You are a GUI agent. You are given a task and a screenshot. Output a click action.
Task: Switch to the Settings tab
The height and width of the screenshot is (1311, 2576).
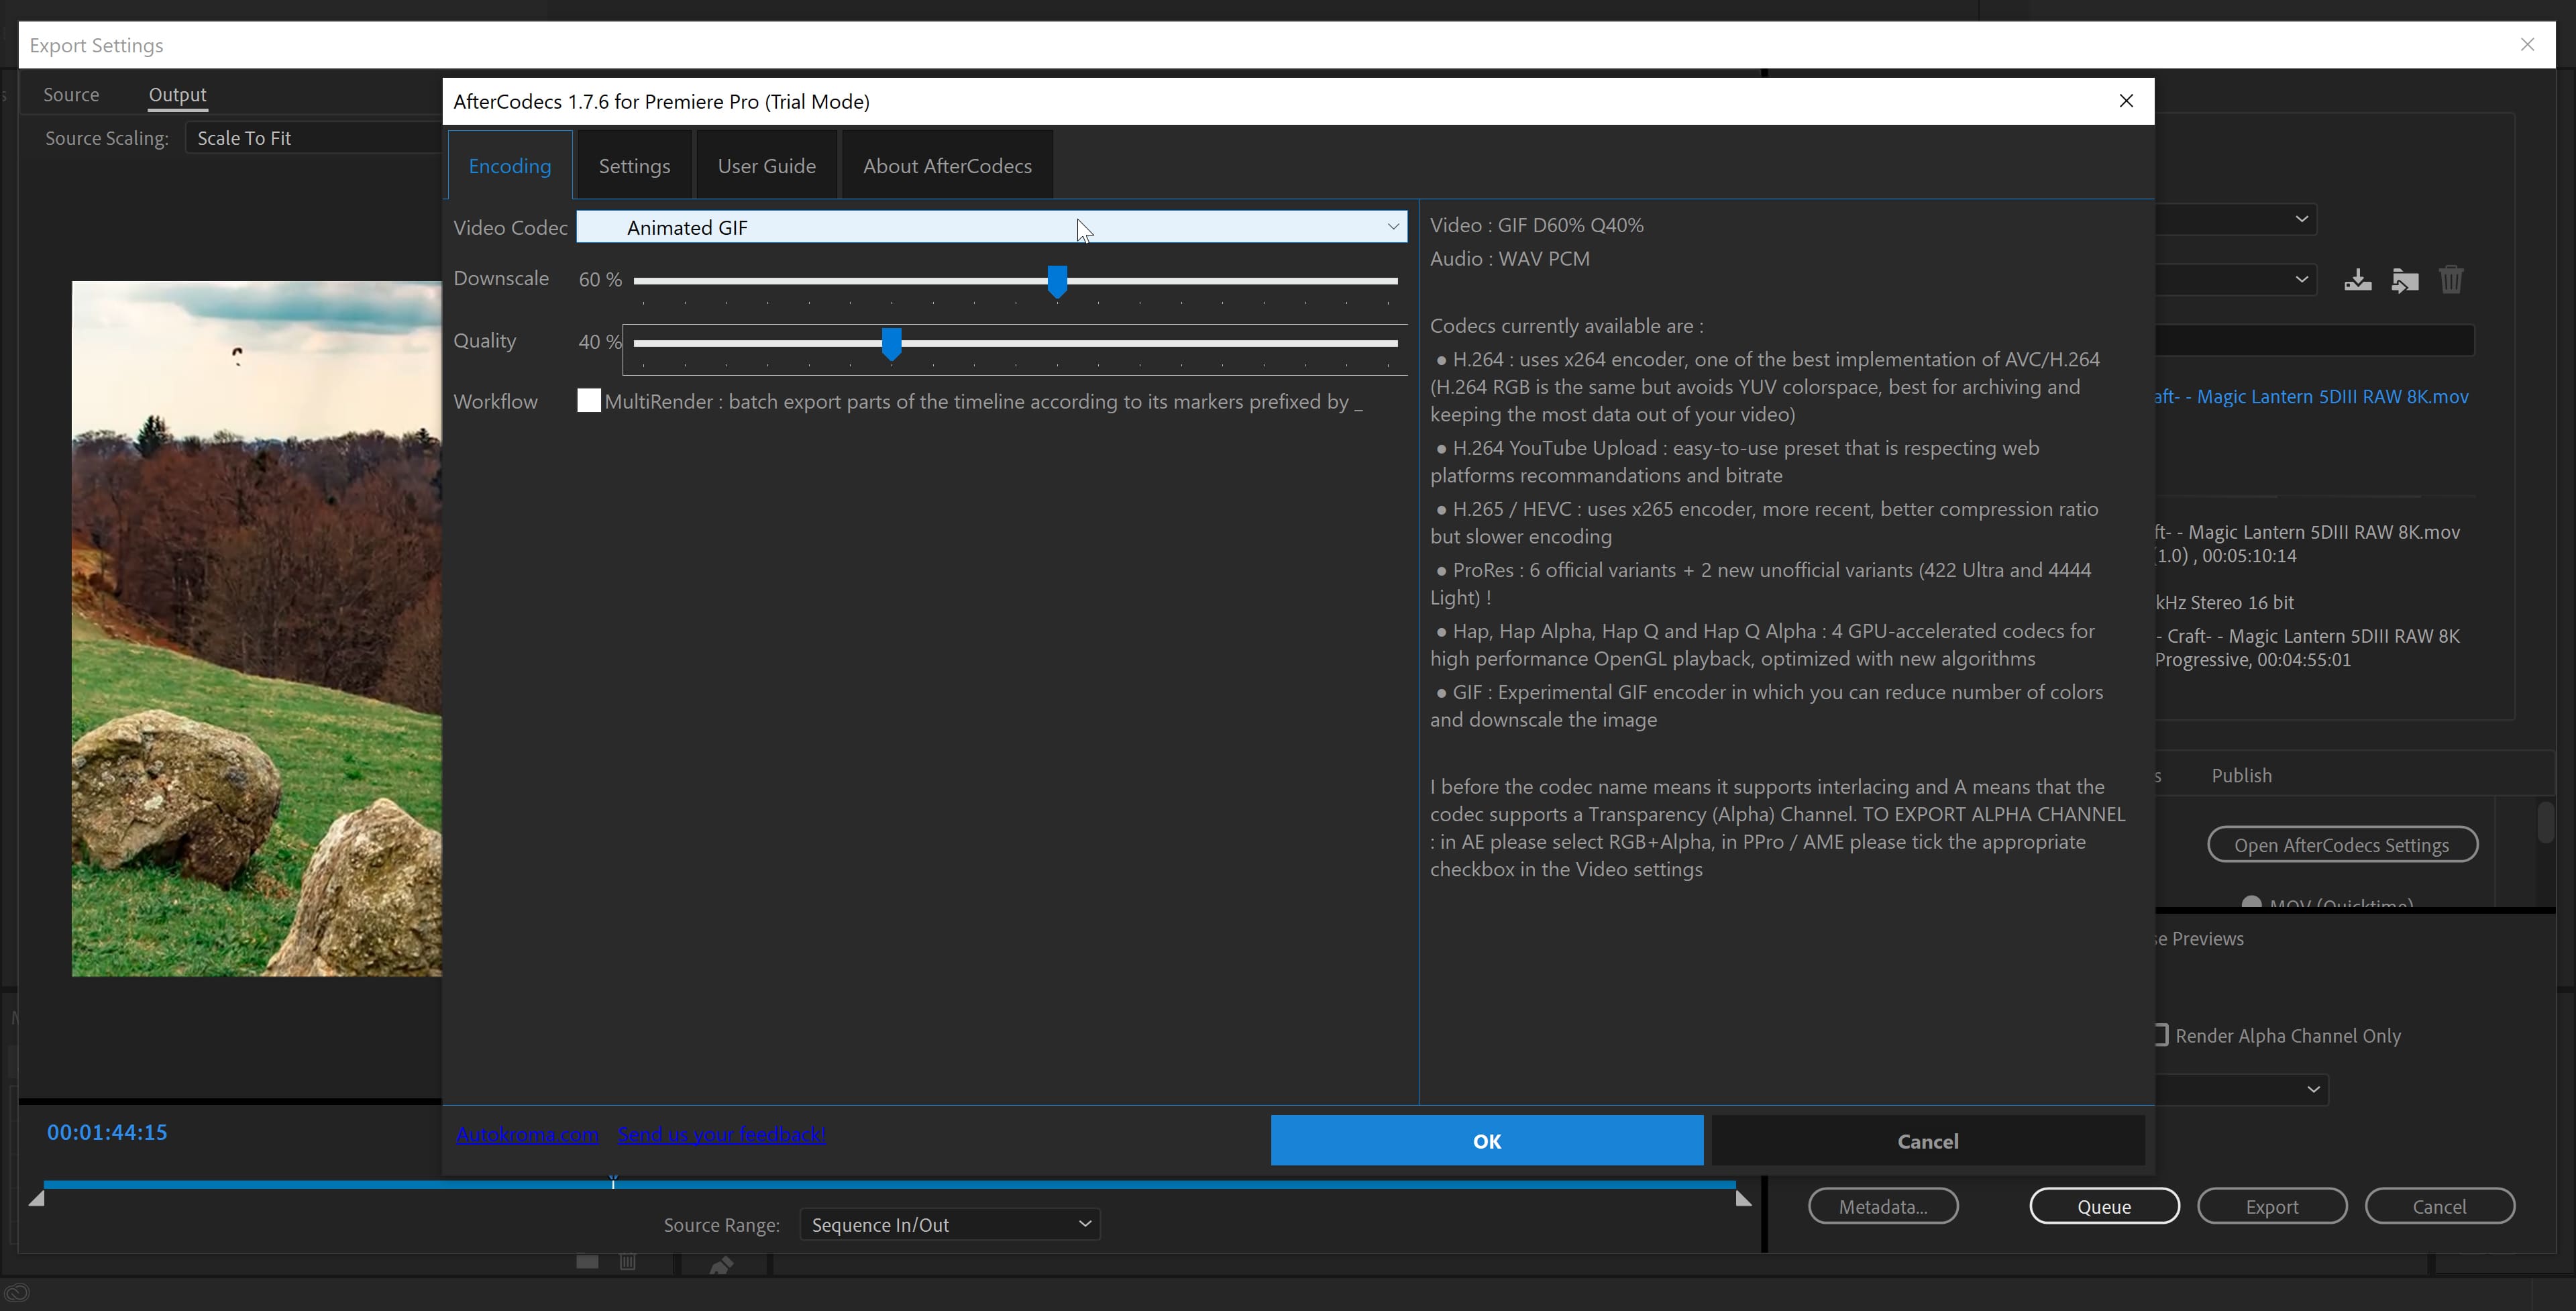coord(634,166)
